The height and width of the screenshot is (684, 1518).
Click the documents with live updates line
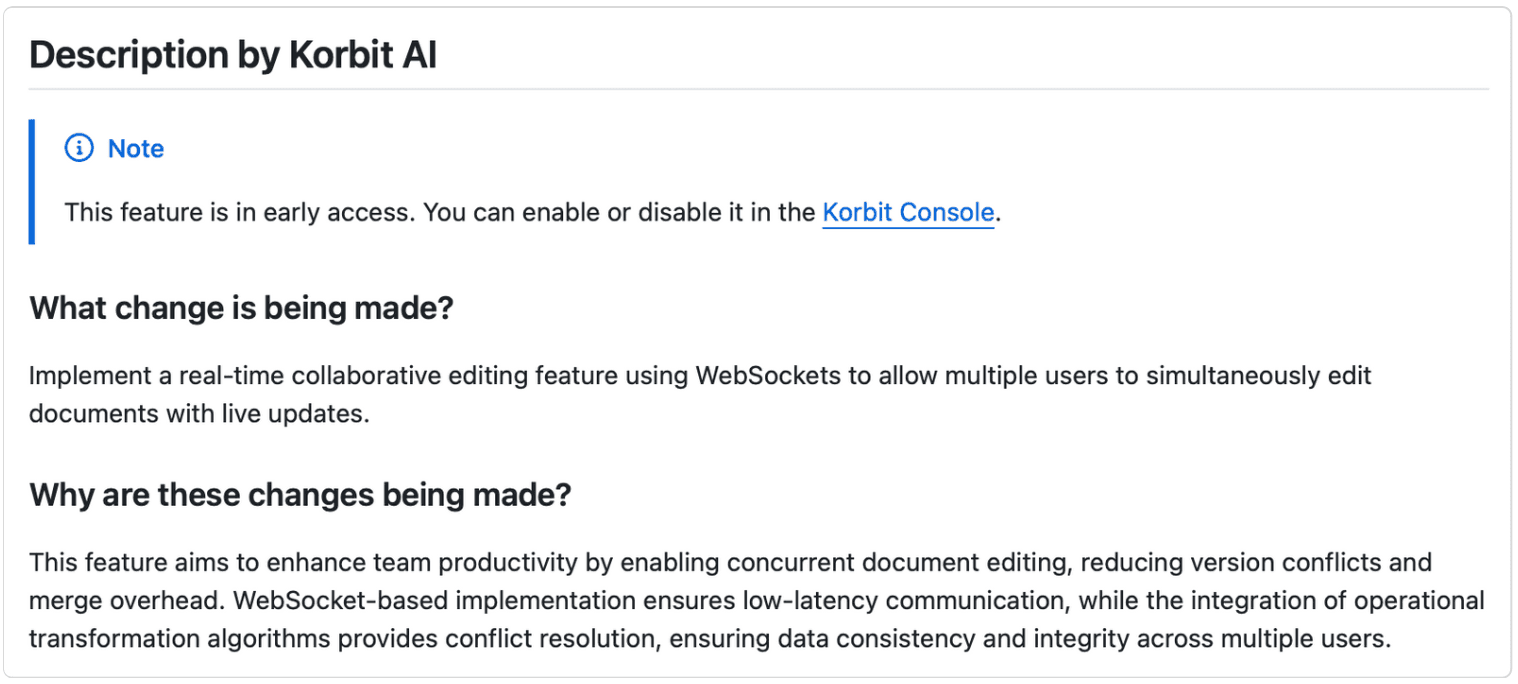point(200,414)
